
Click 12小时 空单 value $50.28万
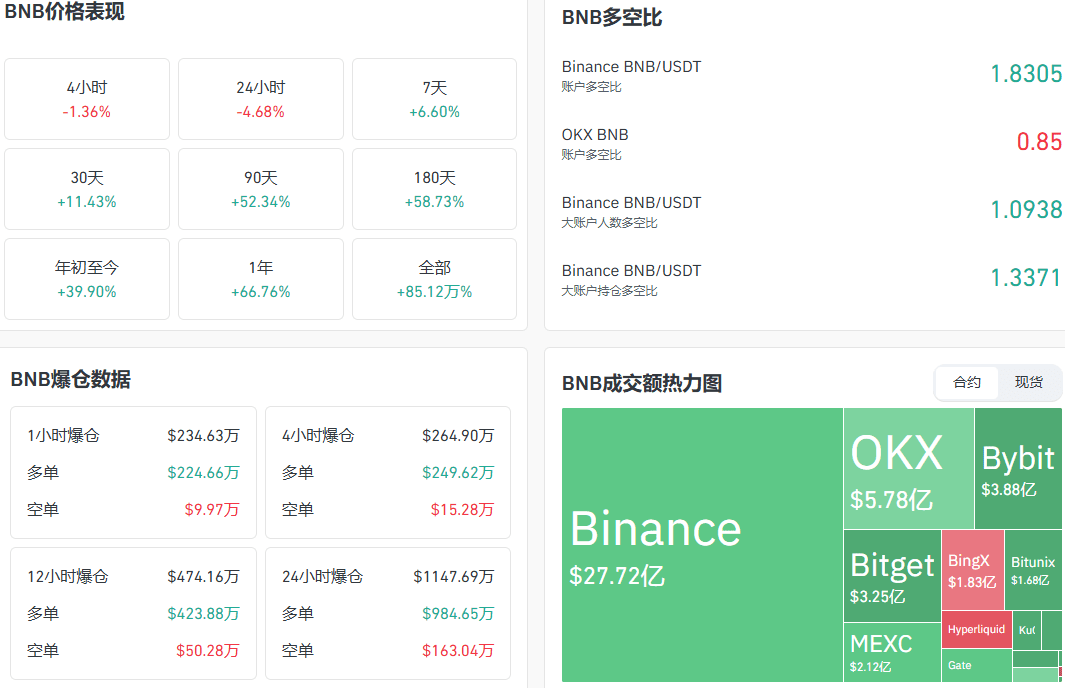coord(207,651)
